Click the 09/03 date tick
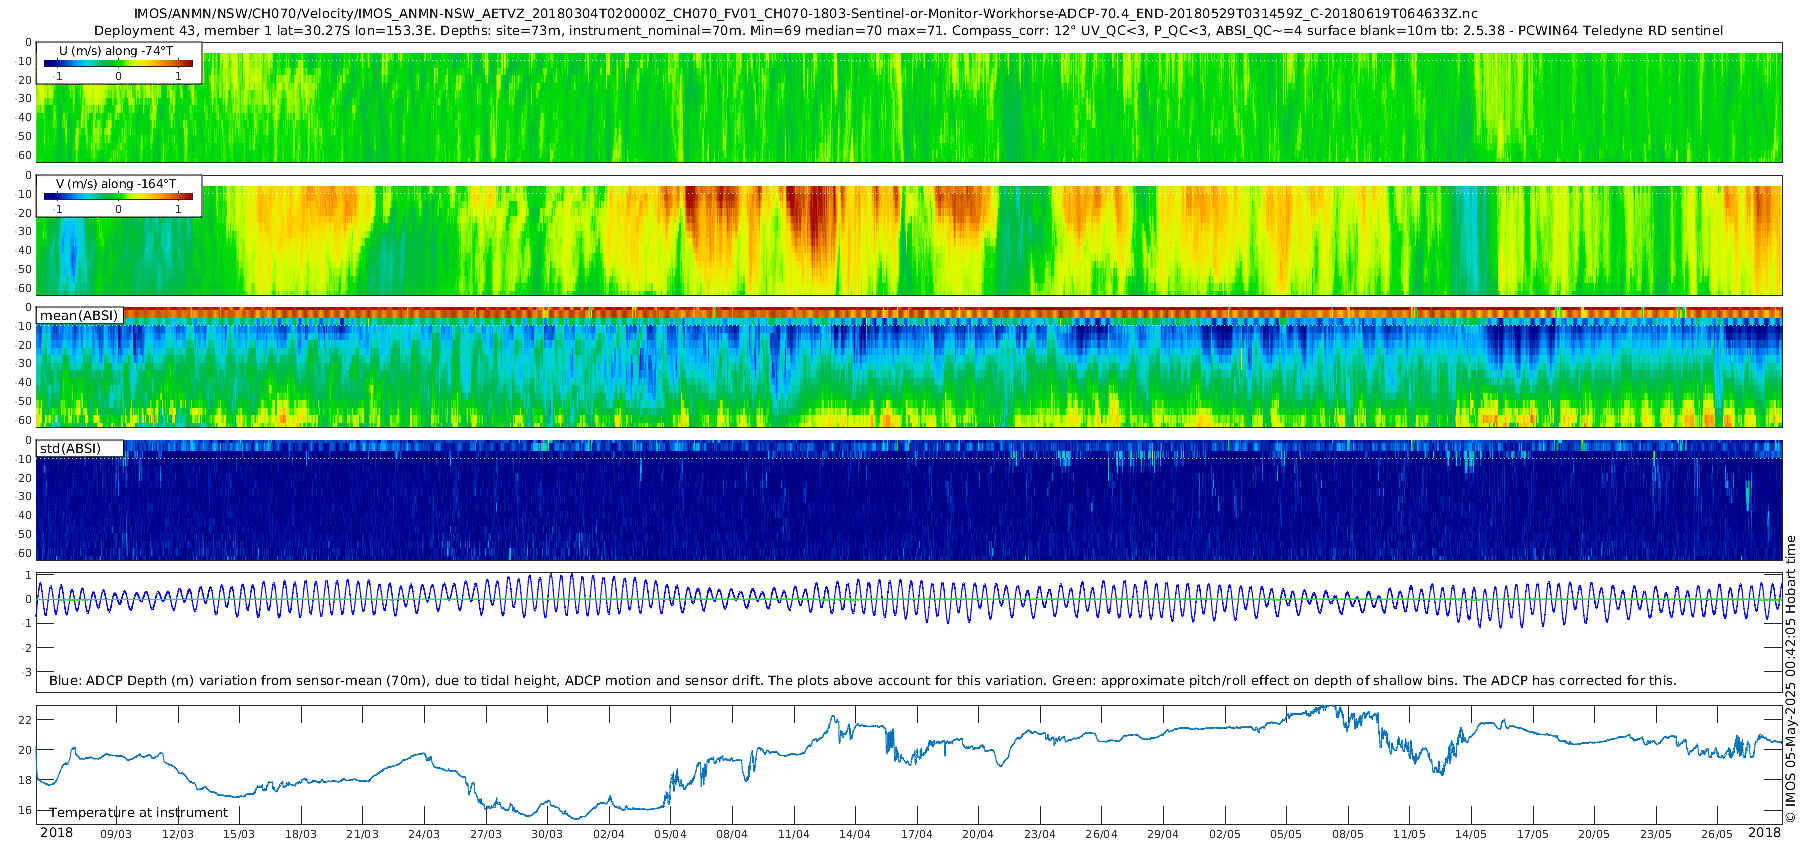The image size is (1800, 850). [116, 834]
